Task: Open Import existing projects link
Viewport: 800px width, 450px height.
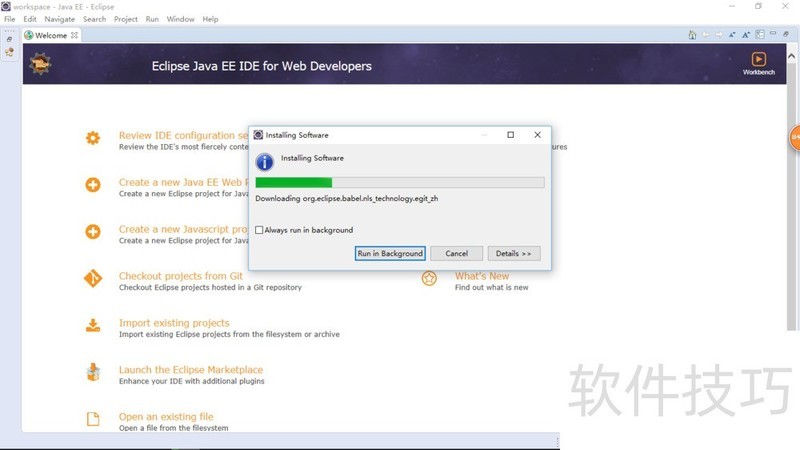Action: (x=174, y=323)
